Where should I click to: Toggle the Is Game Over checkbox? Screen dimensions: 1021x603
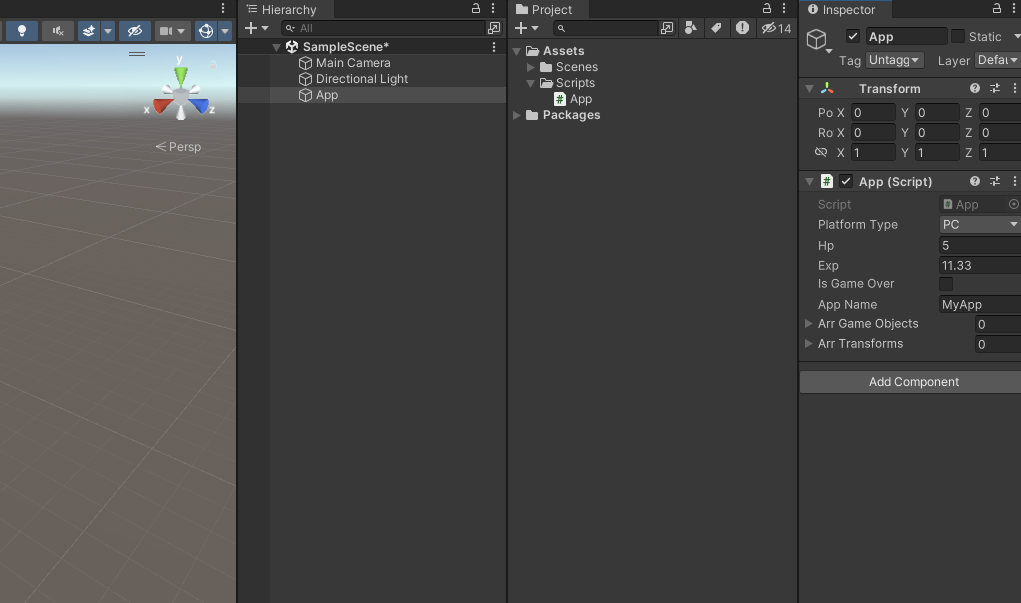coord(946,284)
